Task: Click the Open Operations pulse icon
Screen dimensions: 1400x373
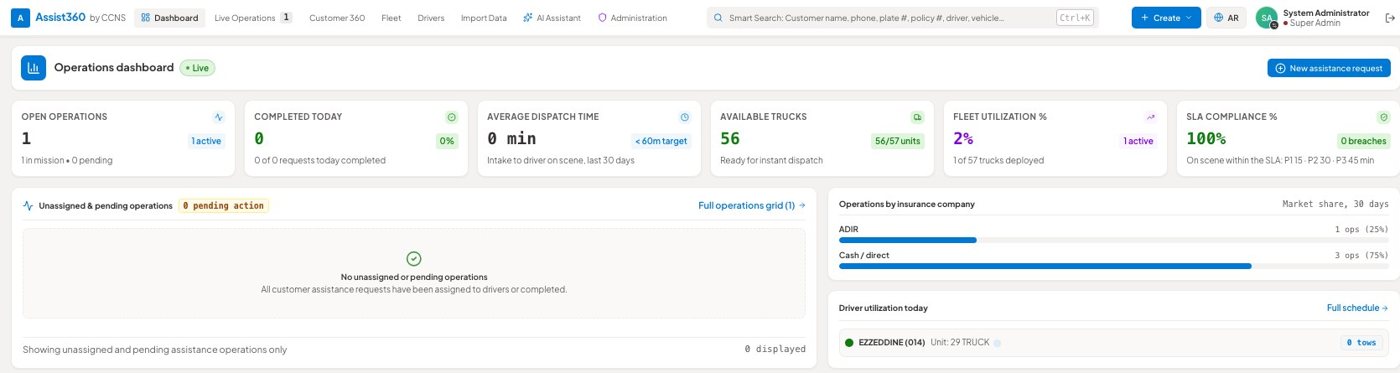Action: pyautogui.click(x=219, y=117)
